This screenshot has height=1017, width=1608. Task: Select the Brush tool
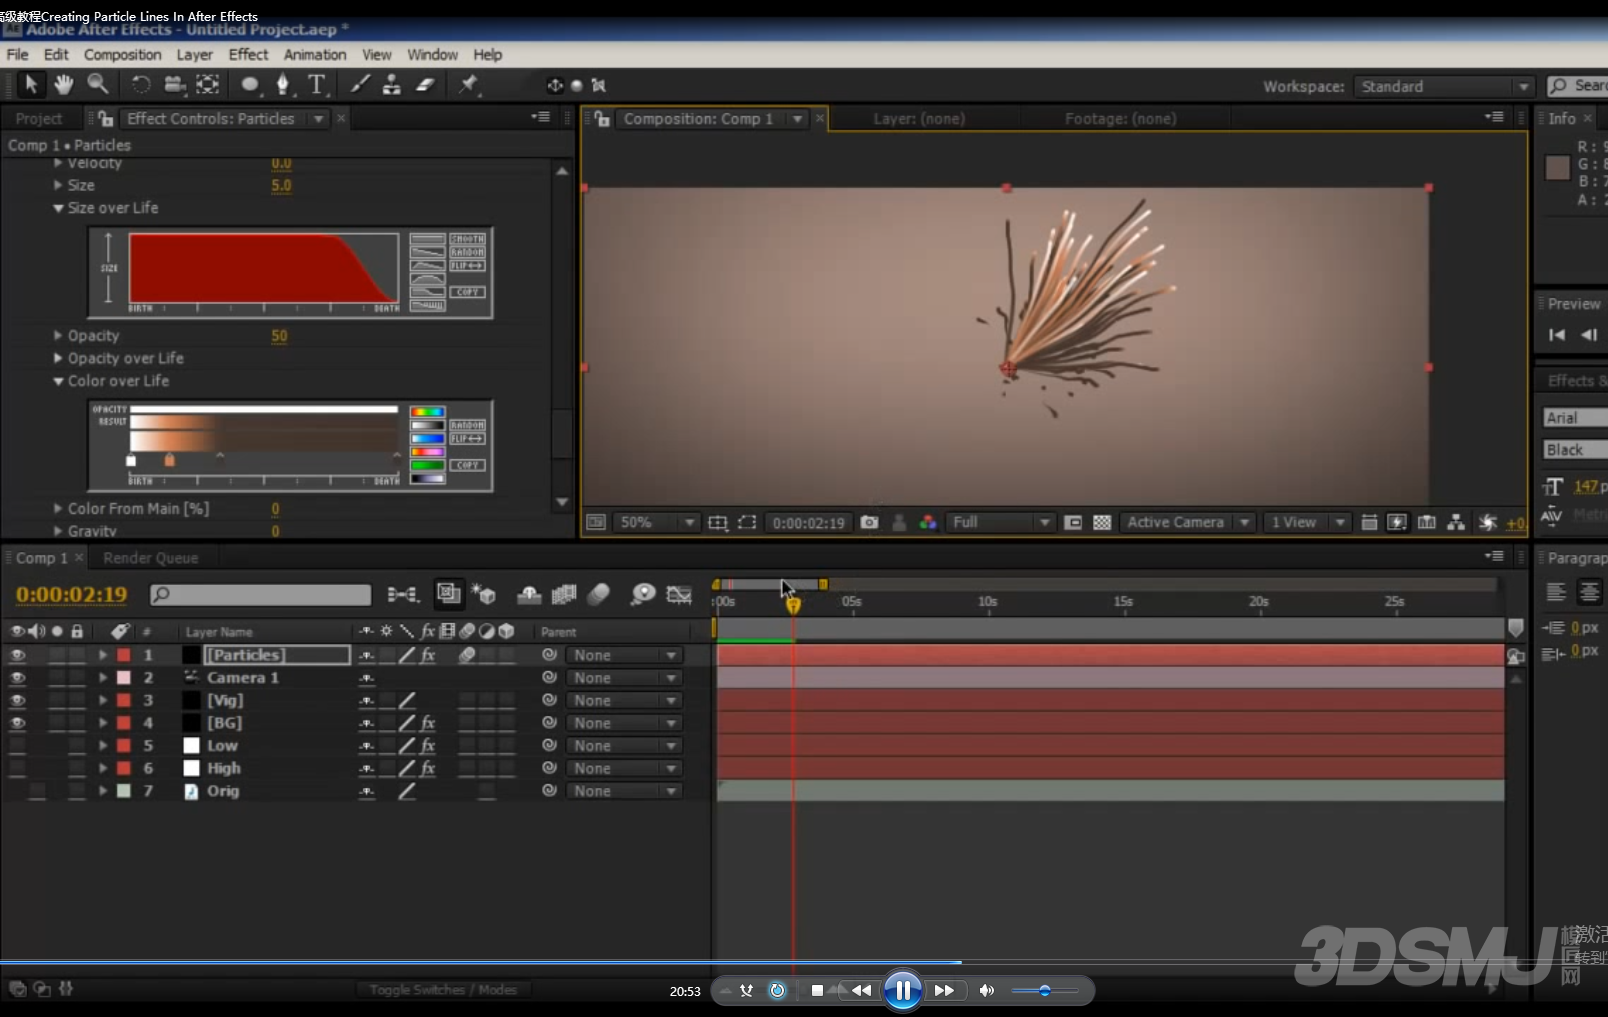tap(360, 85)
